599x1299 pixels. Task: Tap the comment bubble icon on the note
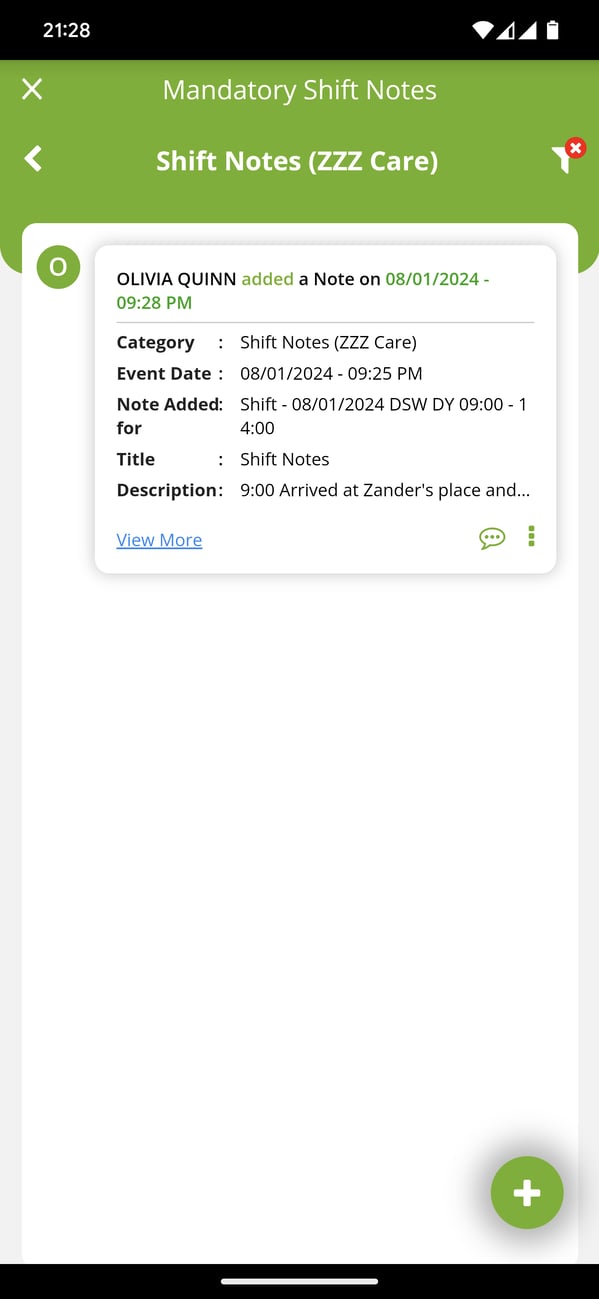click(x=492, y=537)
